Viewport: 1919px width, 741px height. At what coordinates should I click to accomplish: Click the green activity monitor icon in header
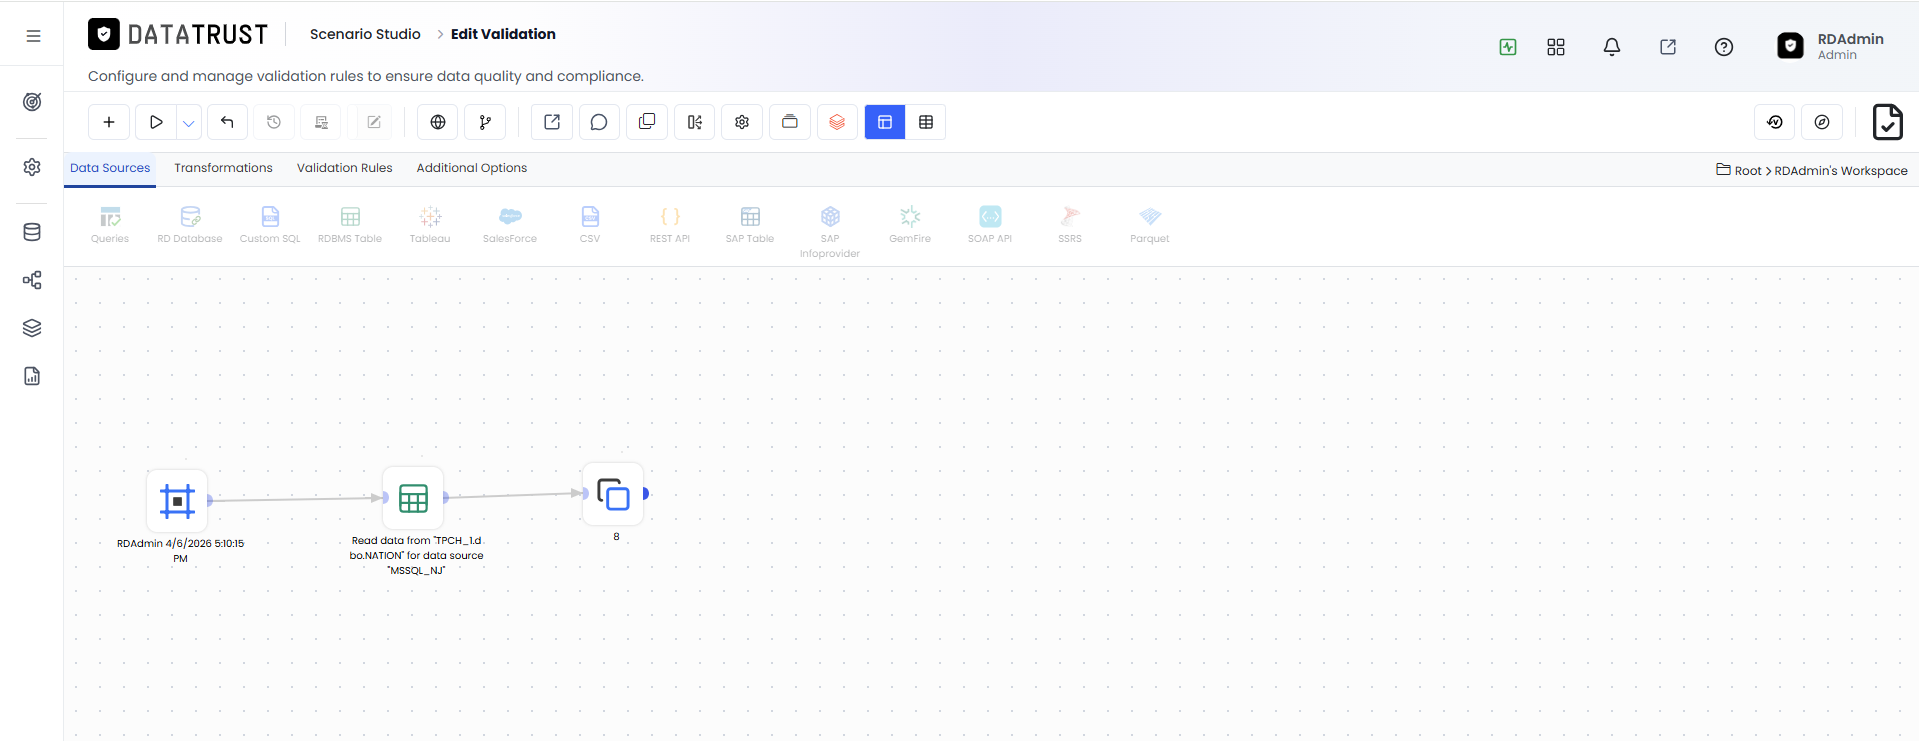(x=1508, y=47)
